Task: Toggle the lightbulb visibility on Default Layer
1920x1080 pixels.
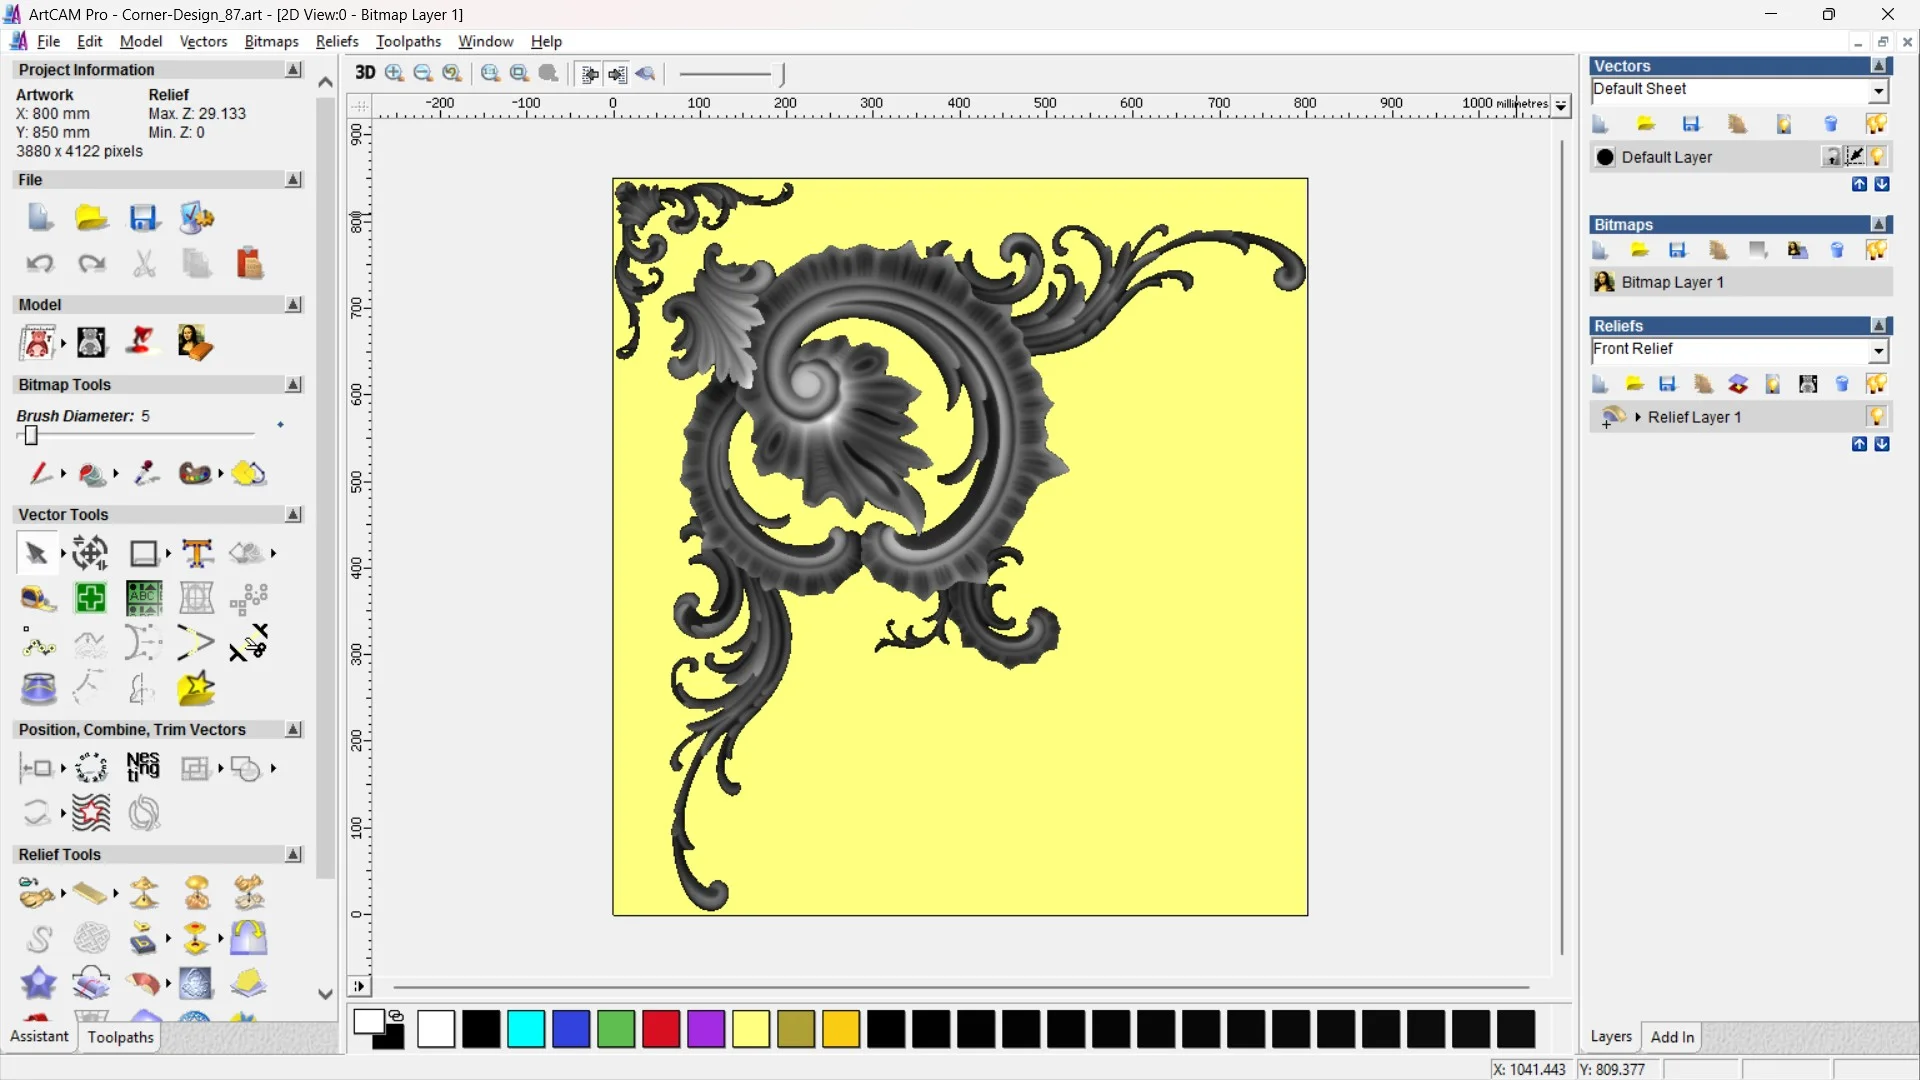Action: coord(1879,157)
